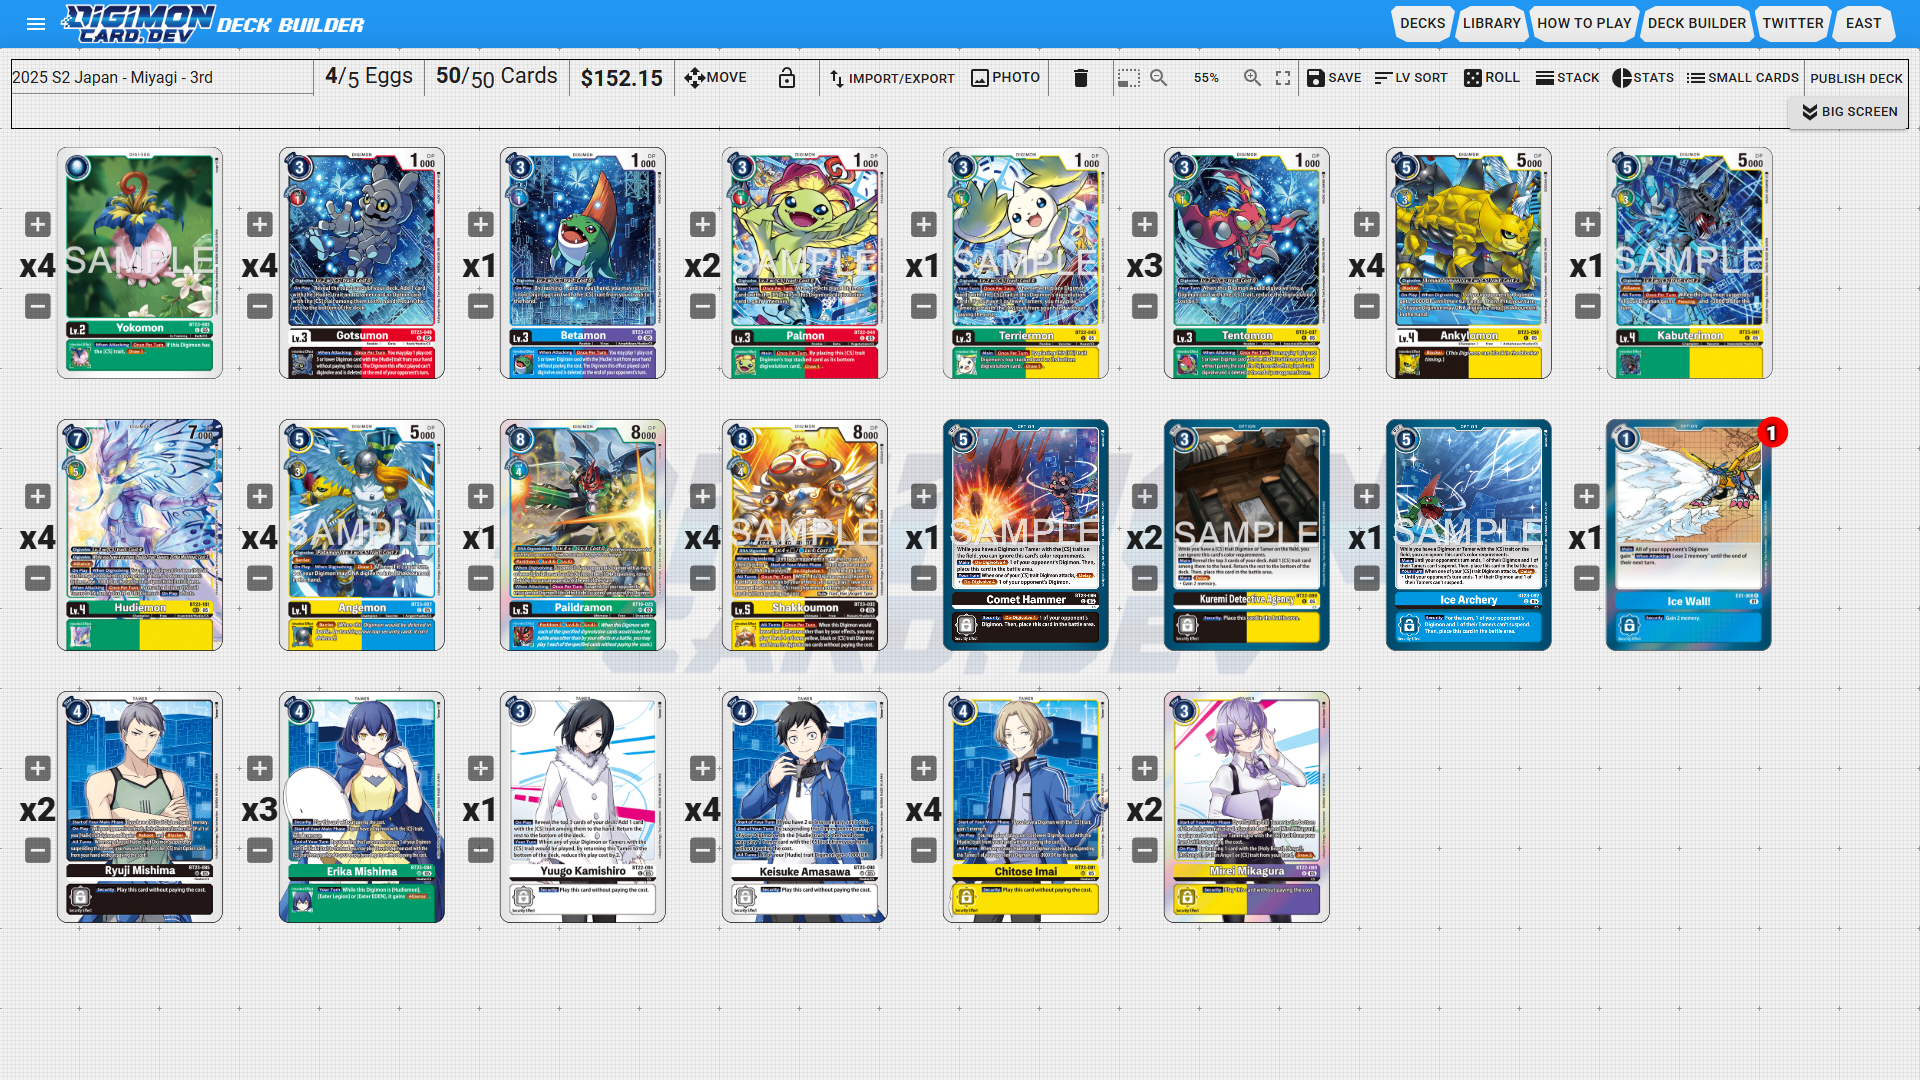Increase Yokomon card count with plus
This screenshot has width=1920, height=1080.
pos(38,225)
